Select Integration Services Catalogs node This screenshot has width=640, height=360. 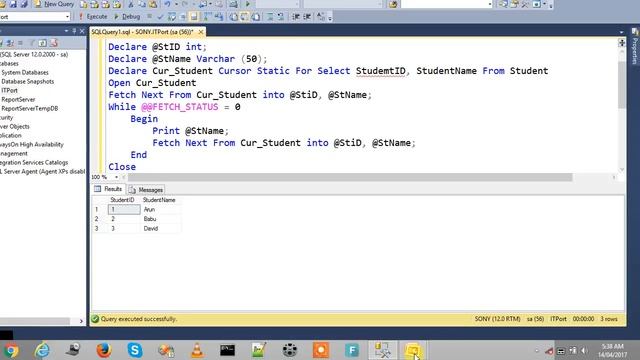point(34,162)
